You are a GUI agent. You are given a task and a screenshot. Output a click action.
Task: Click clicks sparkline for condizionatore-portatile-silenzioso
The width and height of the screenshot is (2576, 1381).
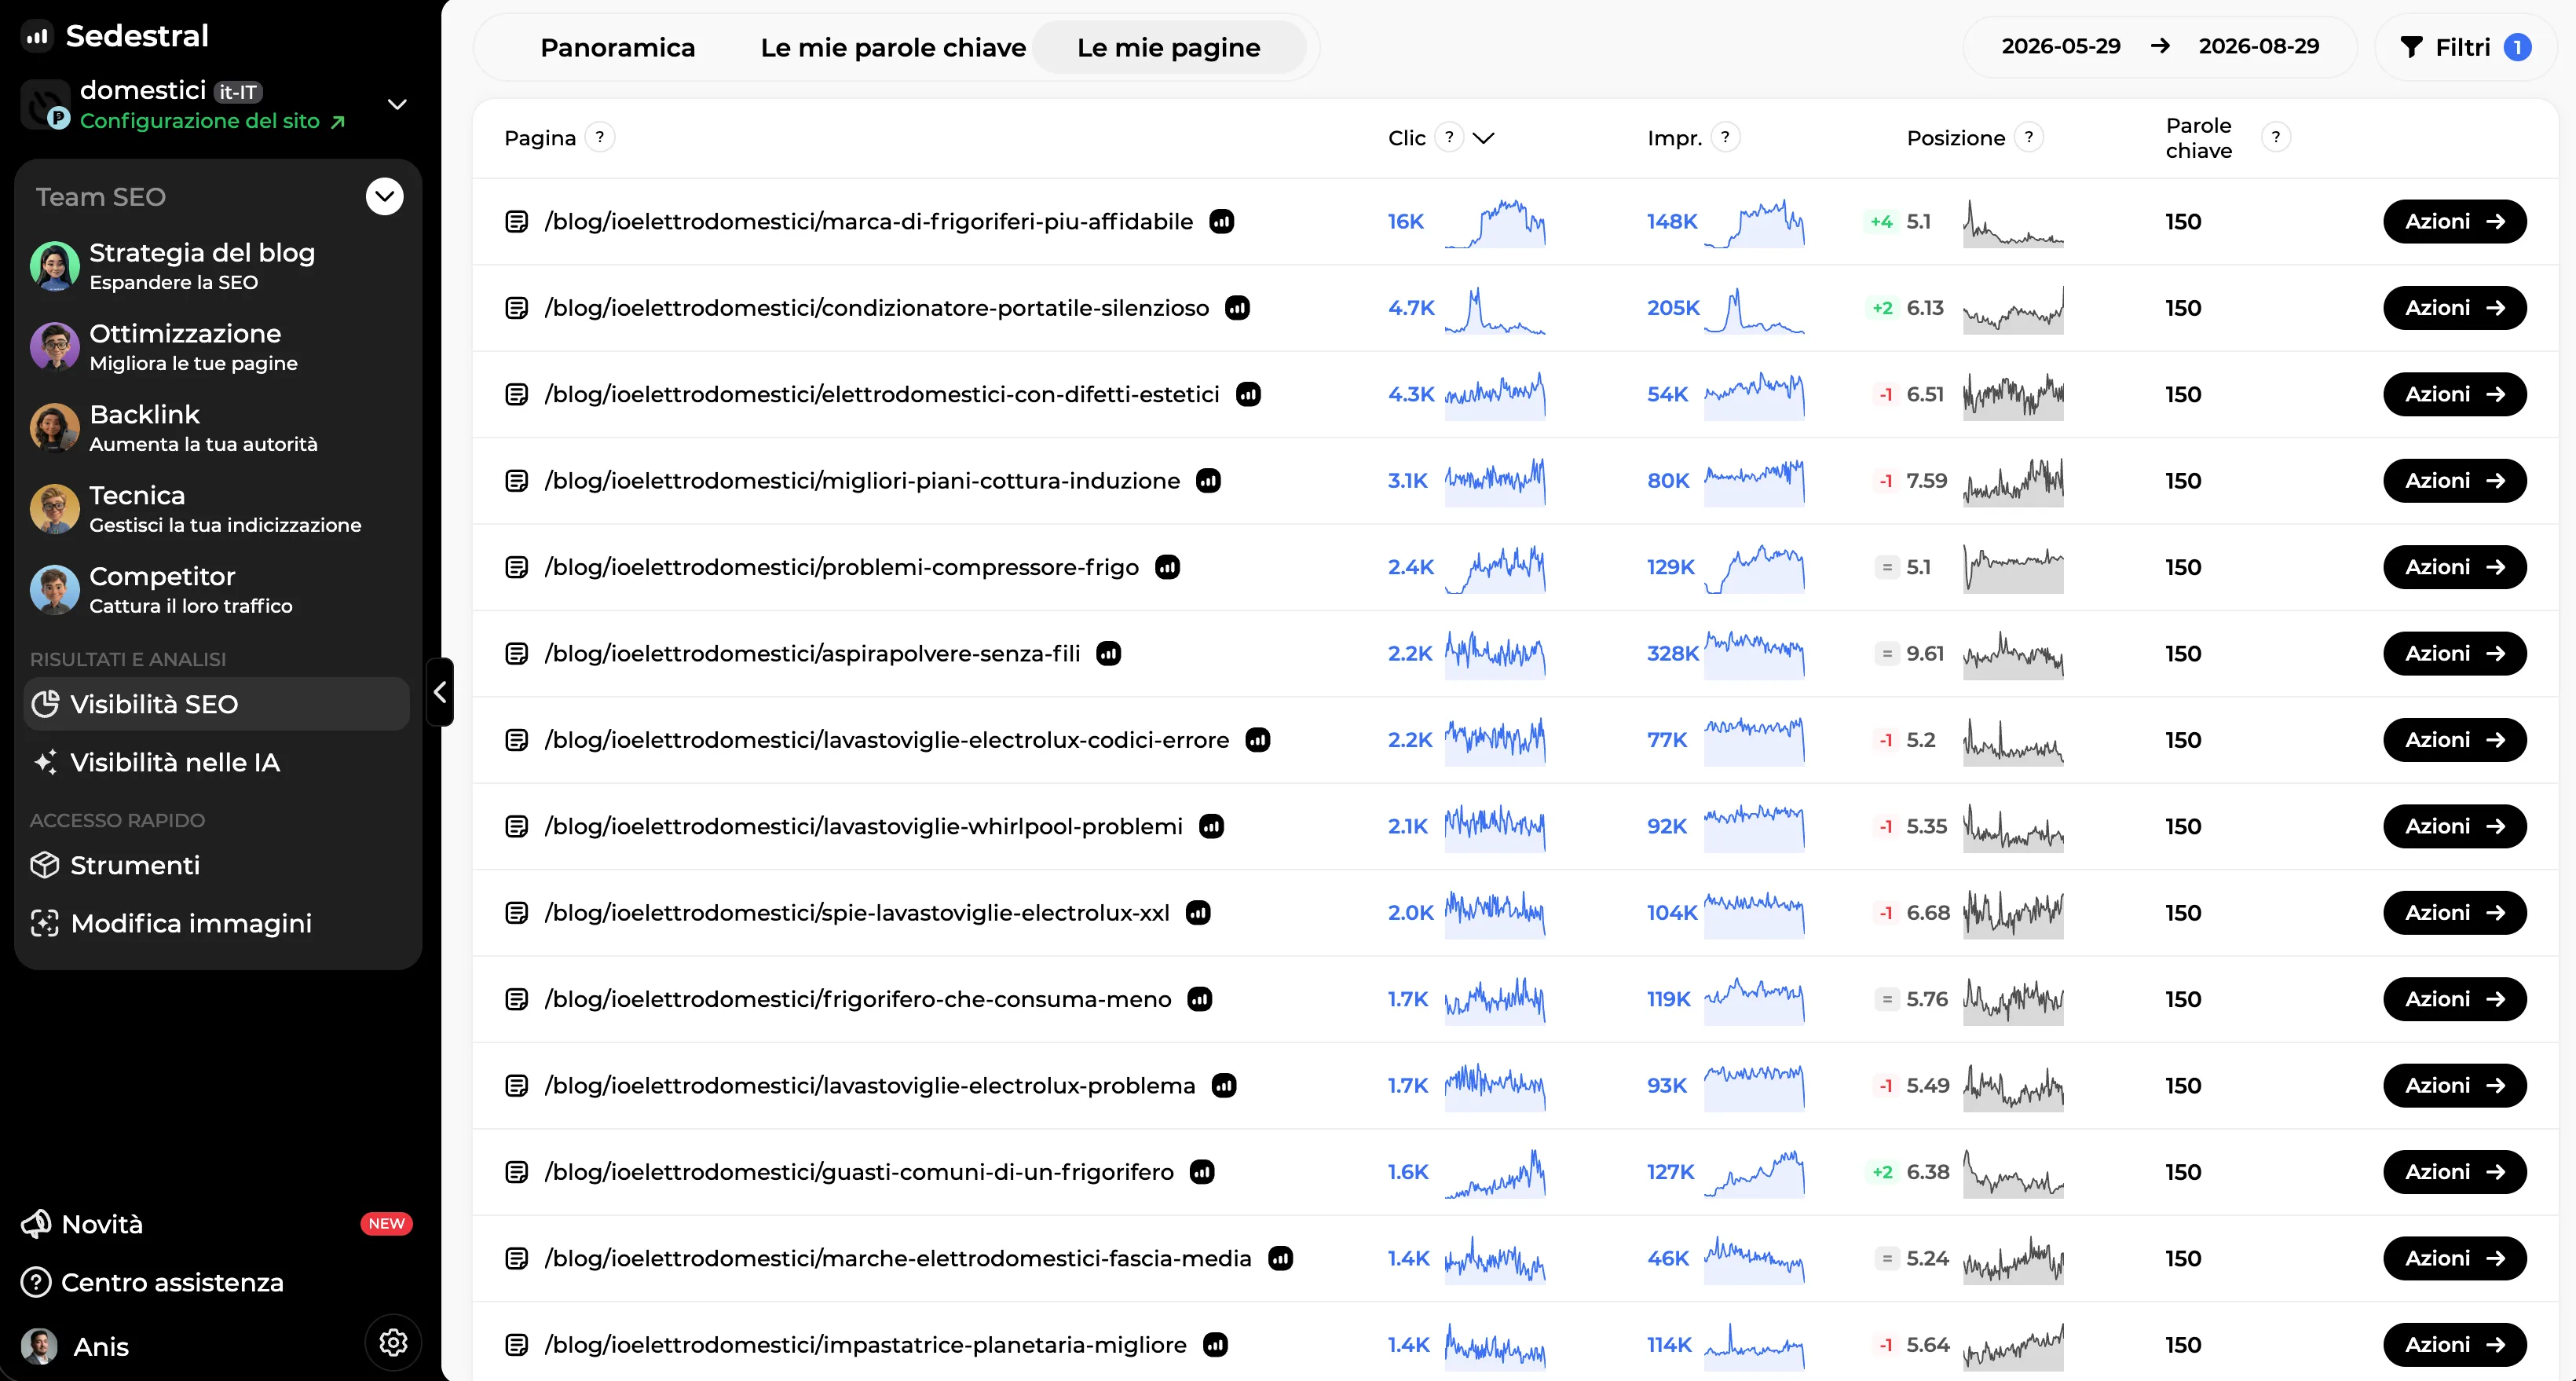tap(1494, 310)
